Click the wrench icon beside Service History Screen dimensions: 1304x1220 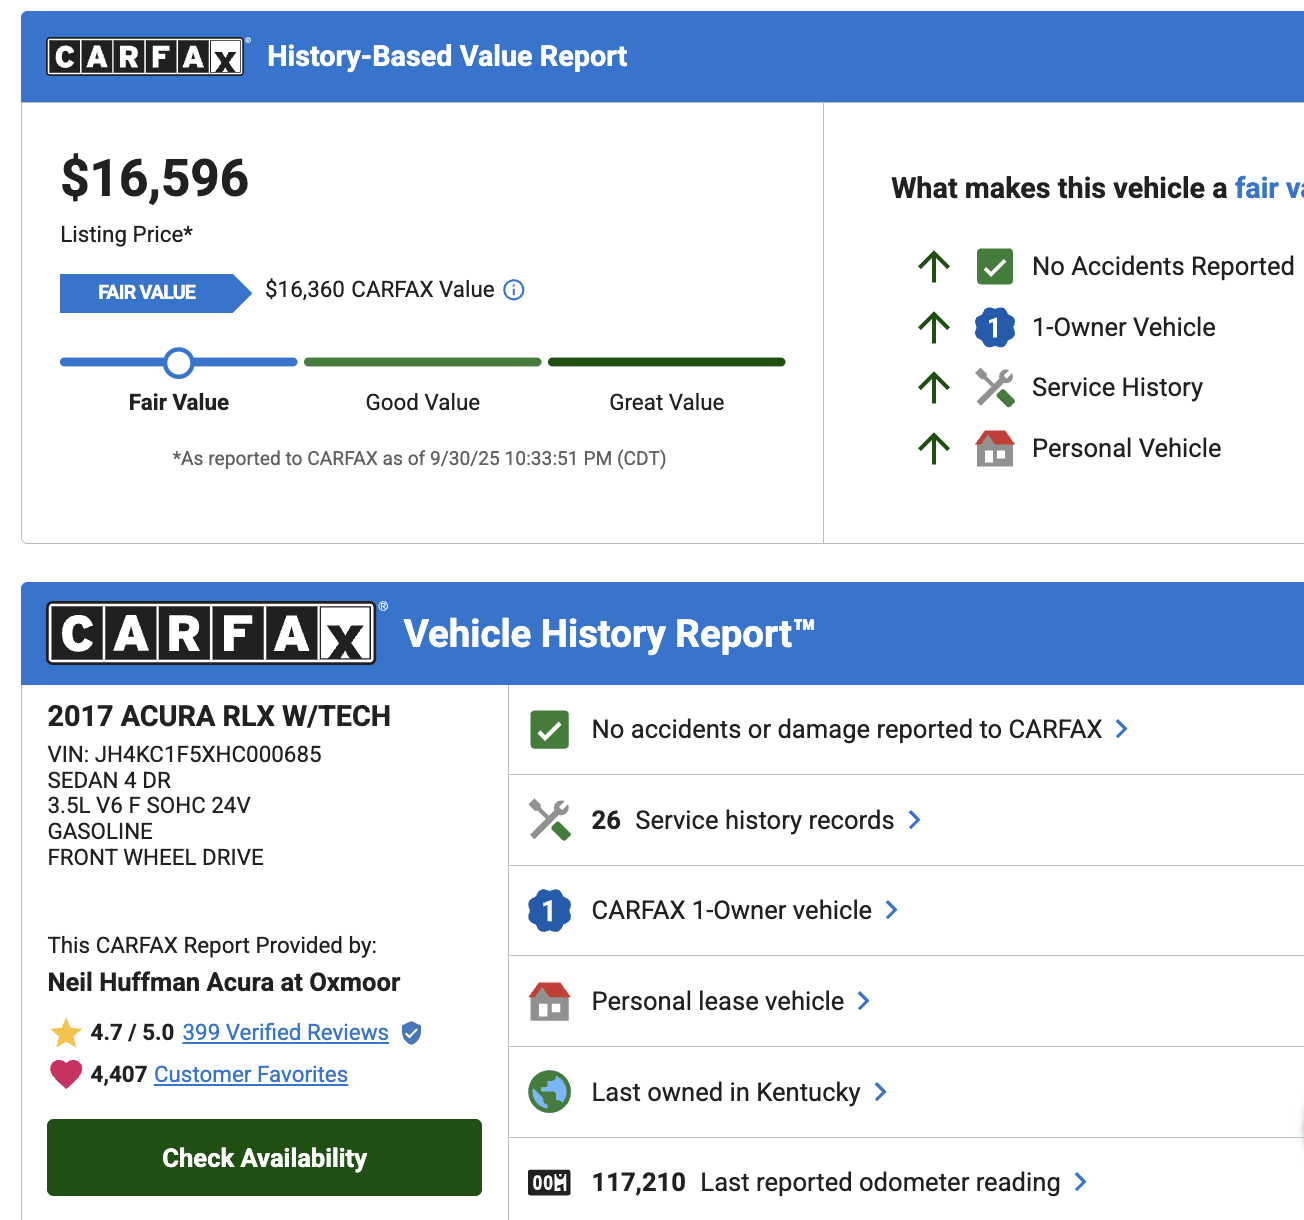(x=995, y=388)
